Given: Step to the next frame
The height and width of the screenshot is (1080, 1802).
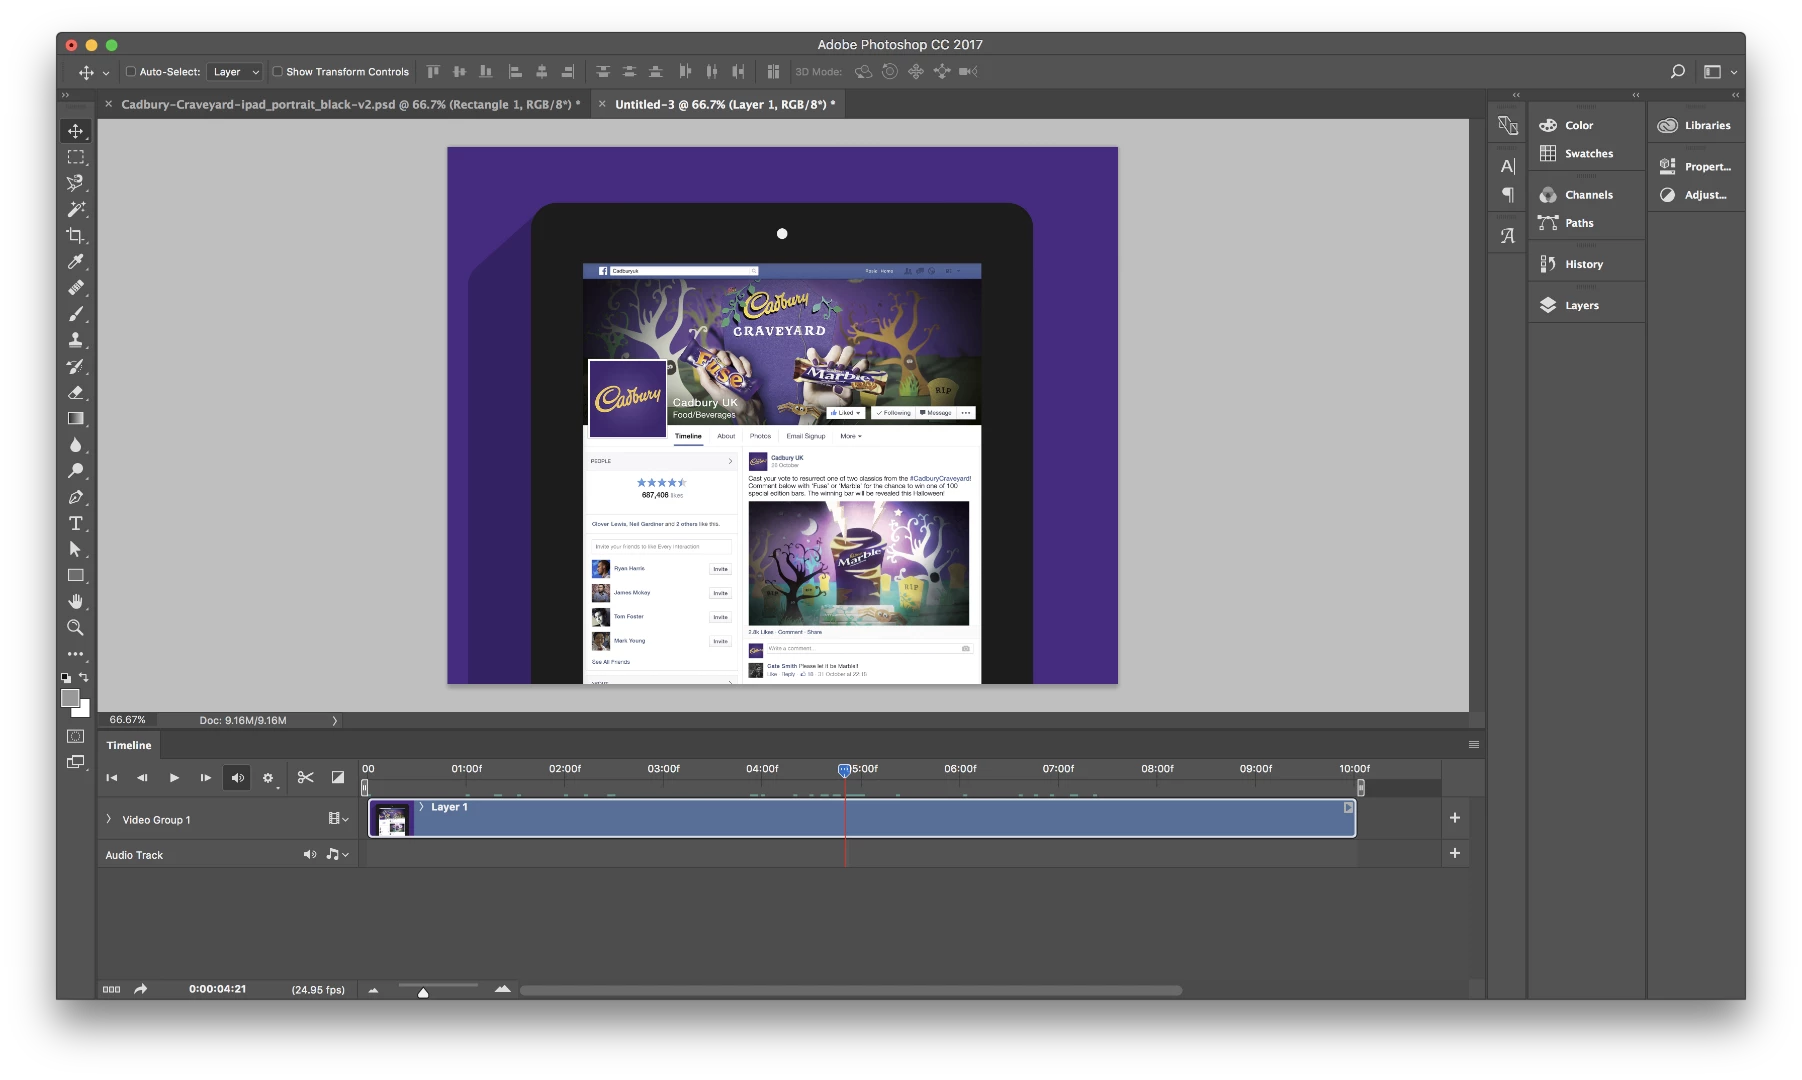Looking at the screenshot, I should click(205, 777).
